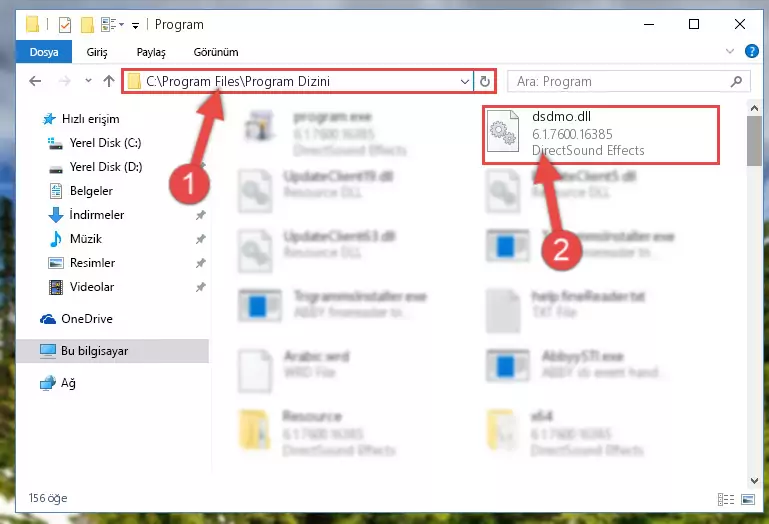The width and height of the screenshot is (769, 524).
Task: Click pin icon beside Resimler
Action: click(201, 263)
